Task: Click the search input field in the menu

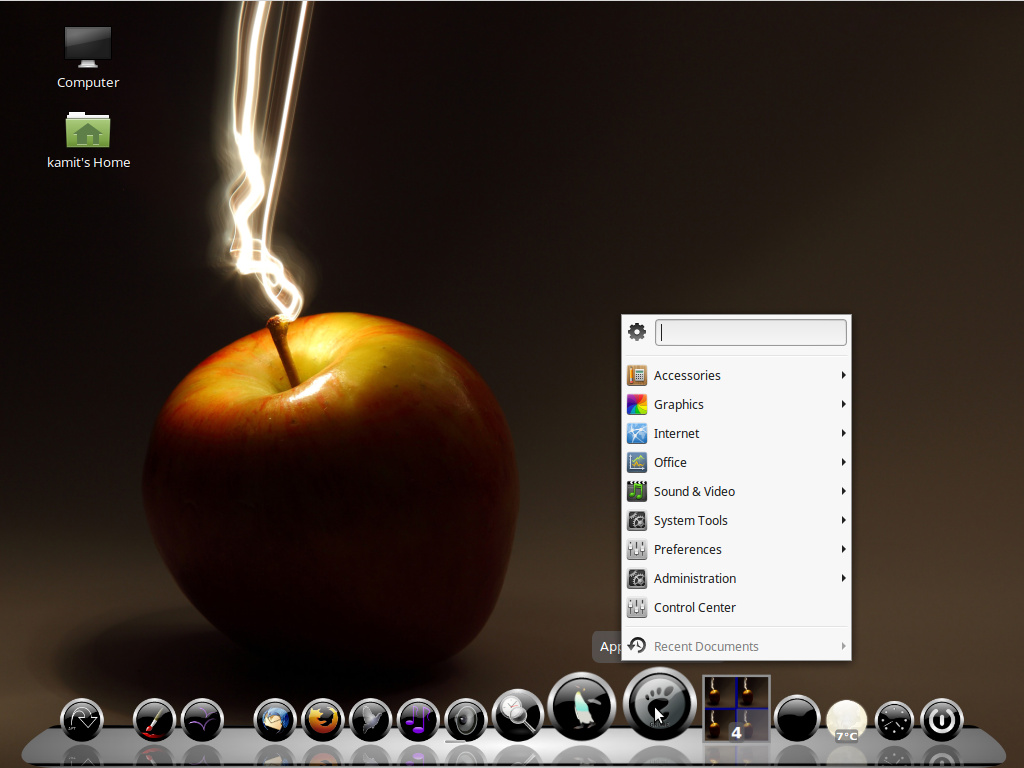Action: (750, 331)
